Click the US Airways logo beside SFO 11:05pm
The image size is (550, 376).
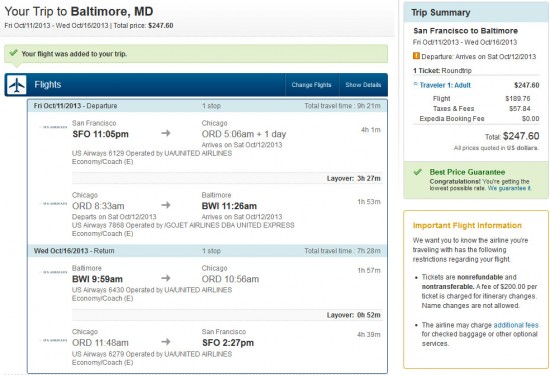[x=54, y=127]
